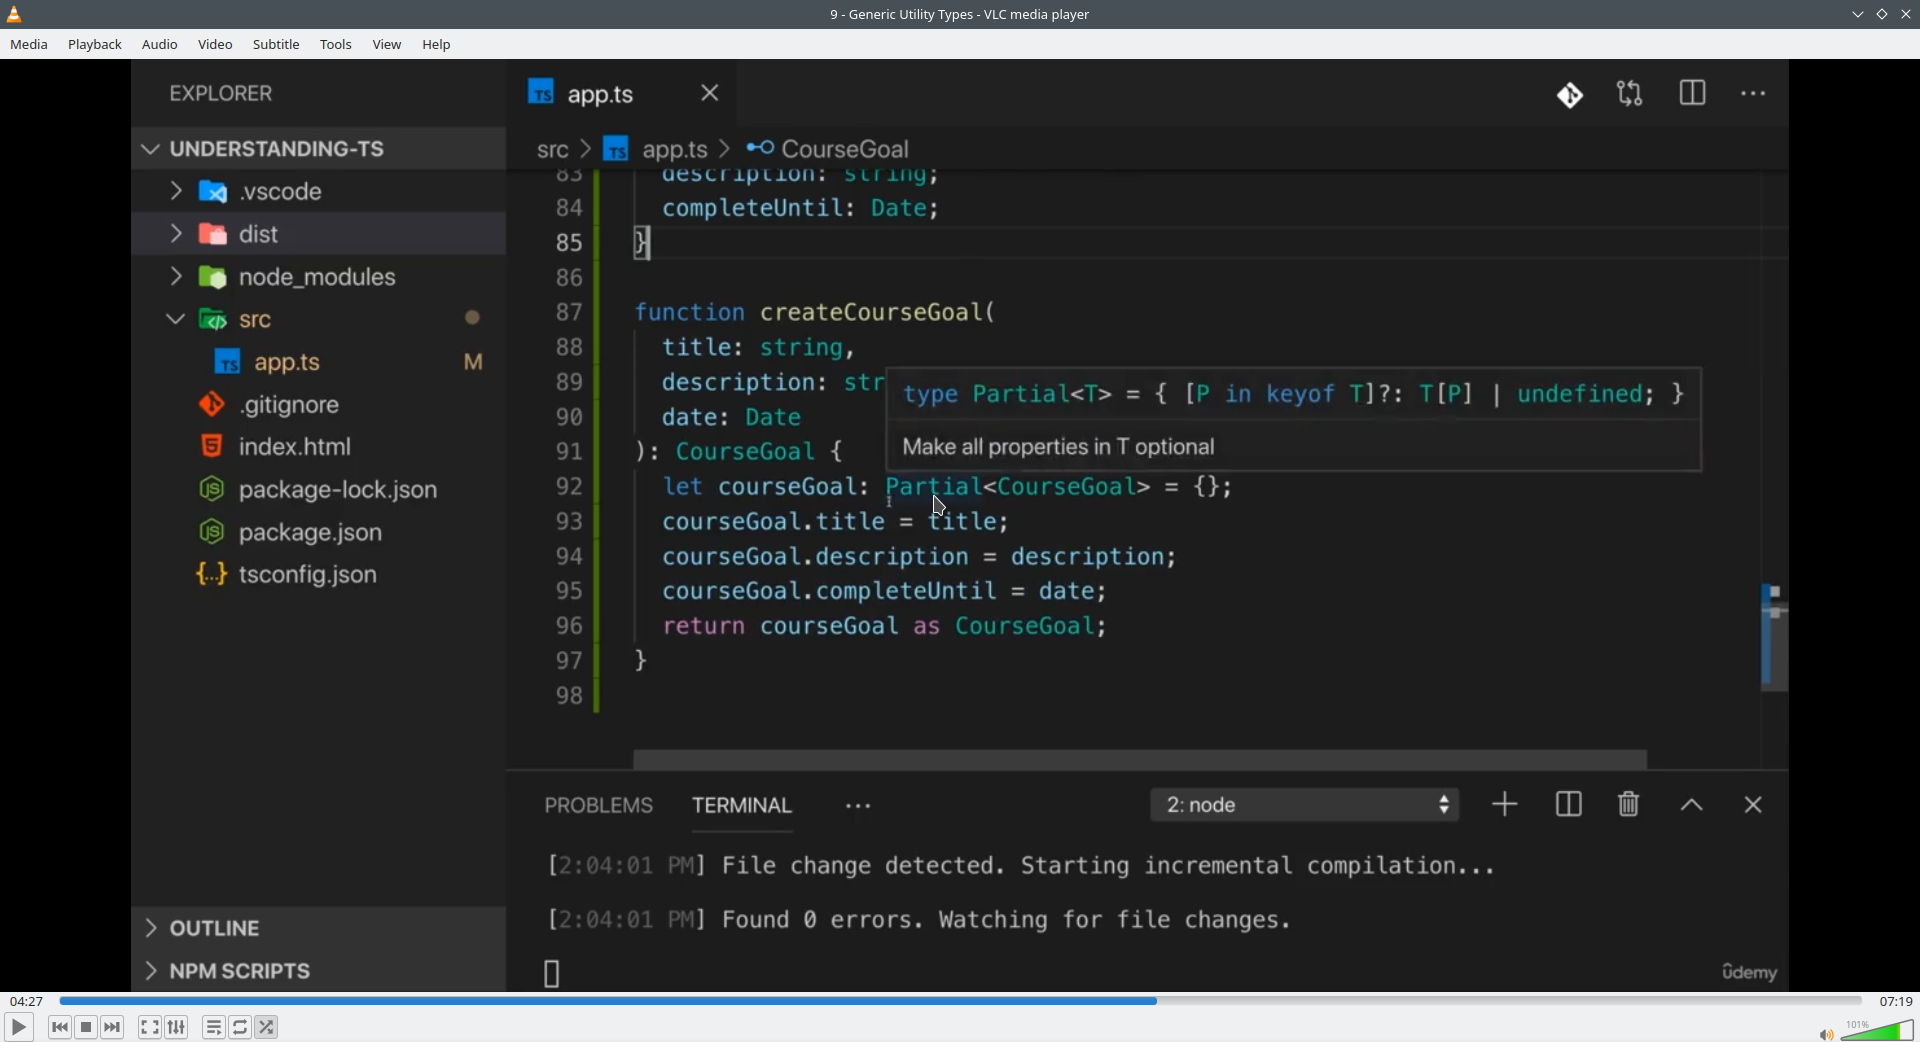Open the Video menu
The height and width of the screenshot is (1042, 1920).
click(215, 45)
